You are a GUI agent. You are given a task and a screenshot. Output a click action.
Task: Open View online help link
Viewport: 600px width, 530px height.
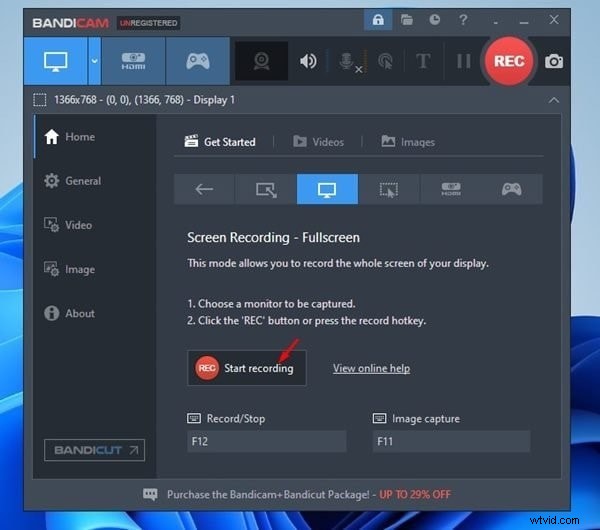point(372,369)
